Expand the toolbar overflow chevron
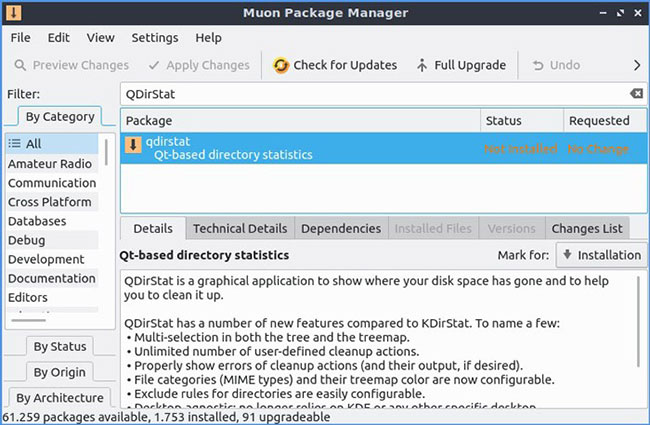The height and width of the screenshot is (425, 650). [x=637, y=66]
